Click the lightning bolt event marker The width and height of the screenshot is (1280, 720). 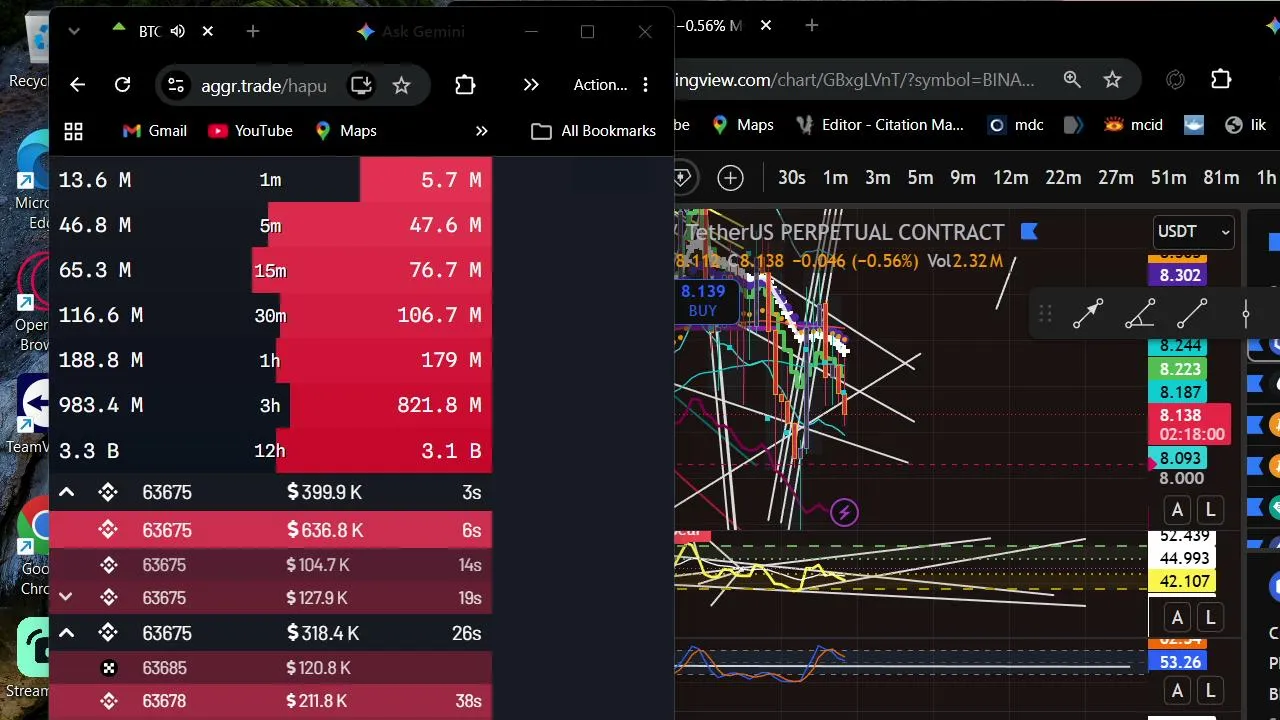tap(844, 513)
